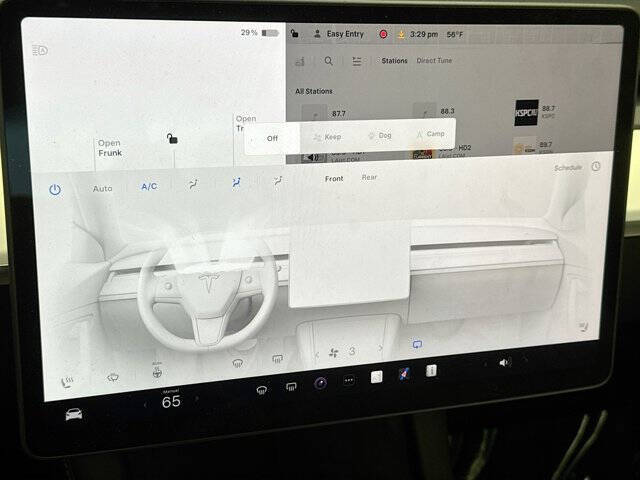Open the white app icon in dock
640x480 pixels.
click(x=376, y=377)
